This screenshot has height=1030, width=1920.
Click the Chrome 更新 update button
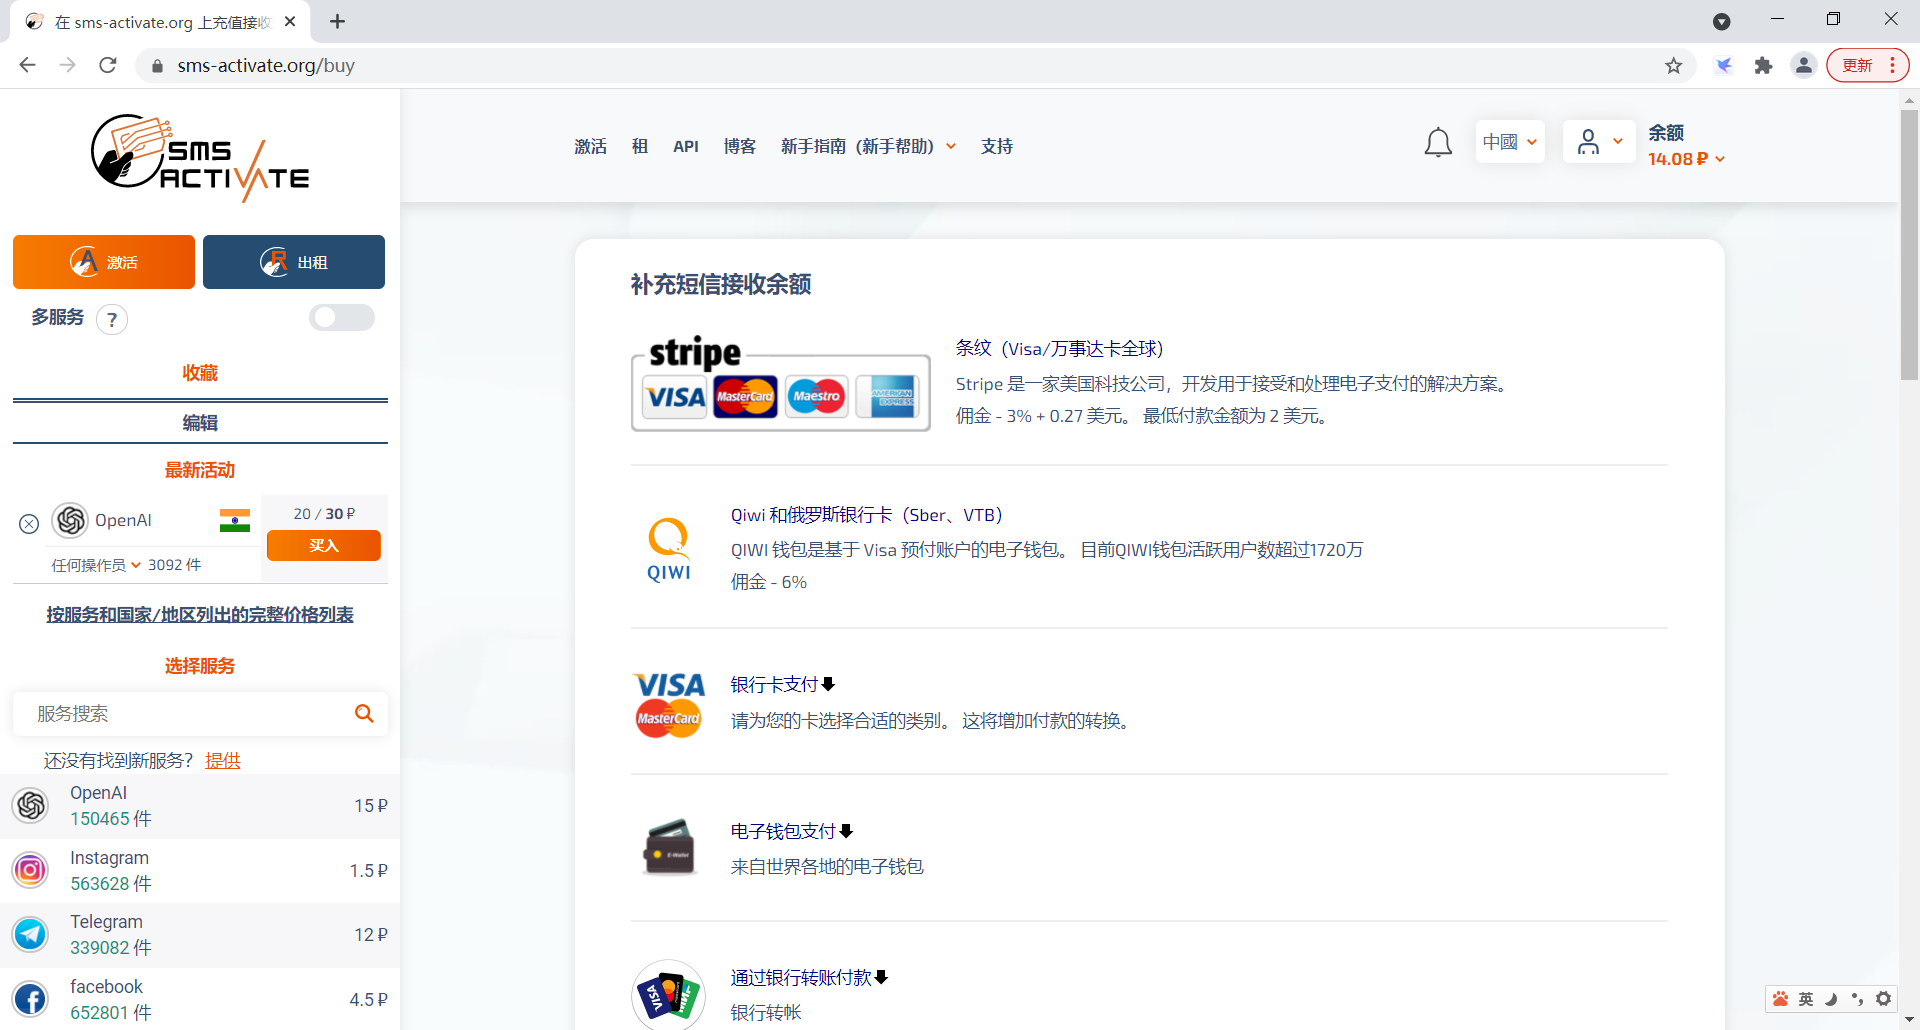(x=1867, y=65)
